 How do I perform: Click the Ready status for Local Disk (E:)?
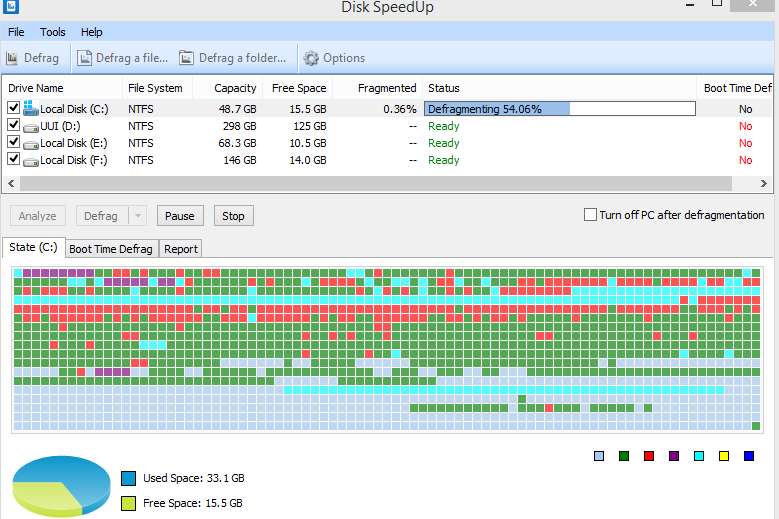click(x=444, y=143)
